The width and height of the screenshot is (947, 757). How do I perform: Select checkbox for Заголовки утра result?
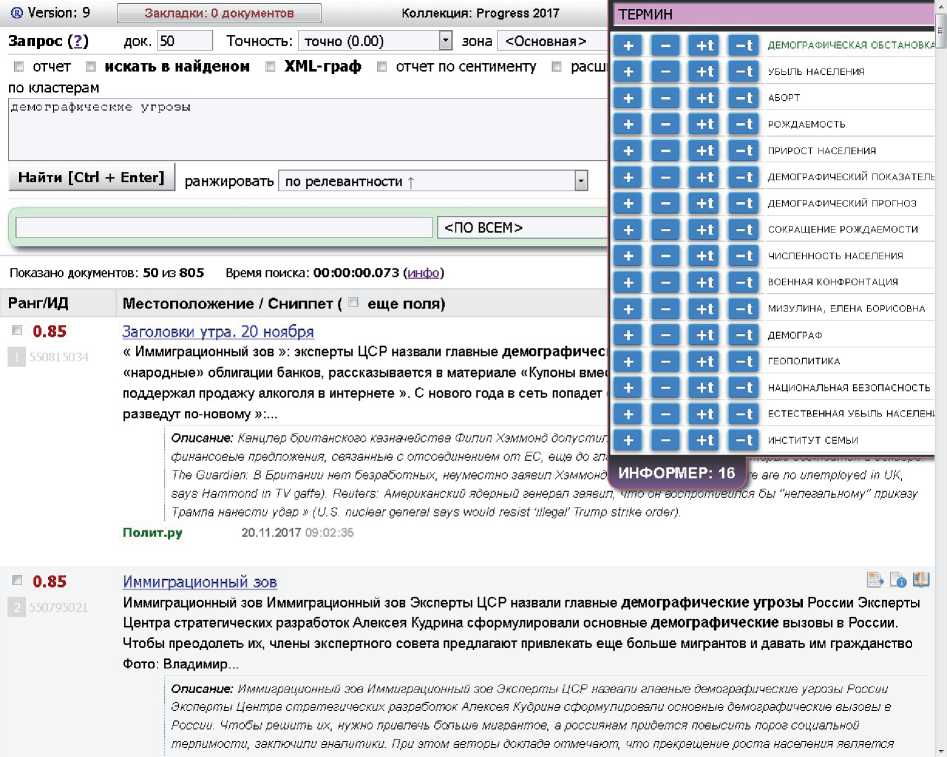tap(18, 330)
